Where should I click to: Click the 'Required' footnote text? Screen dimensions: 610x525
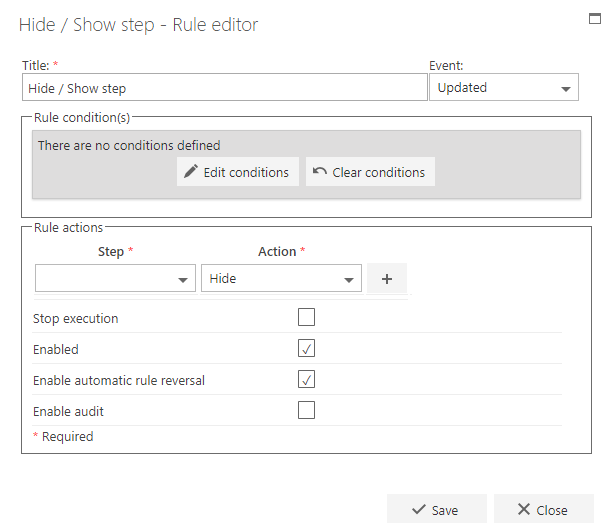[x=67, y=436]
